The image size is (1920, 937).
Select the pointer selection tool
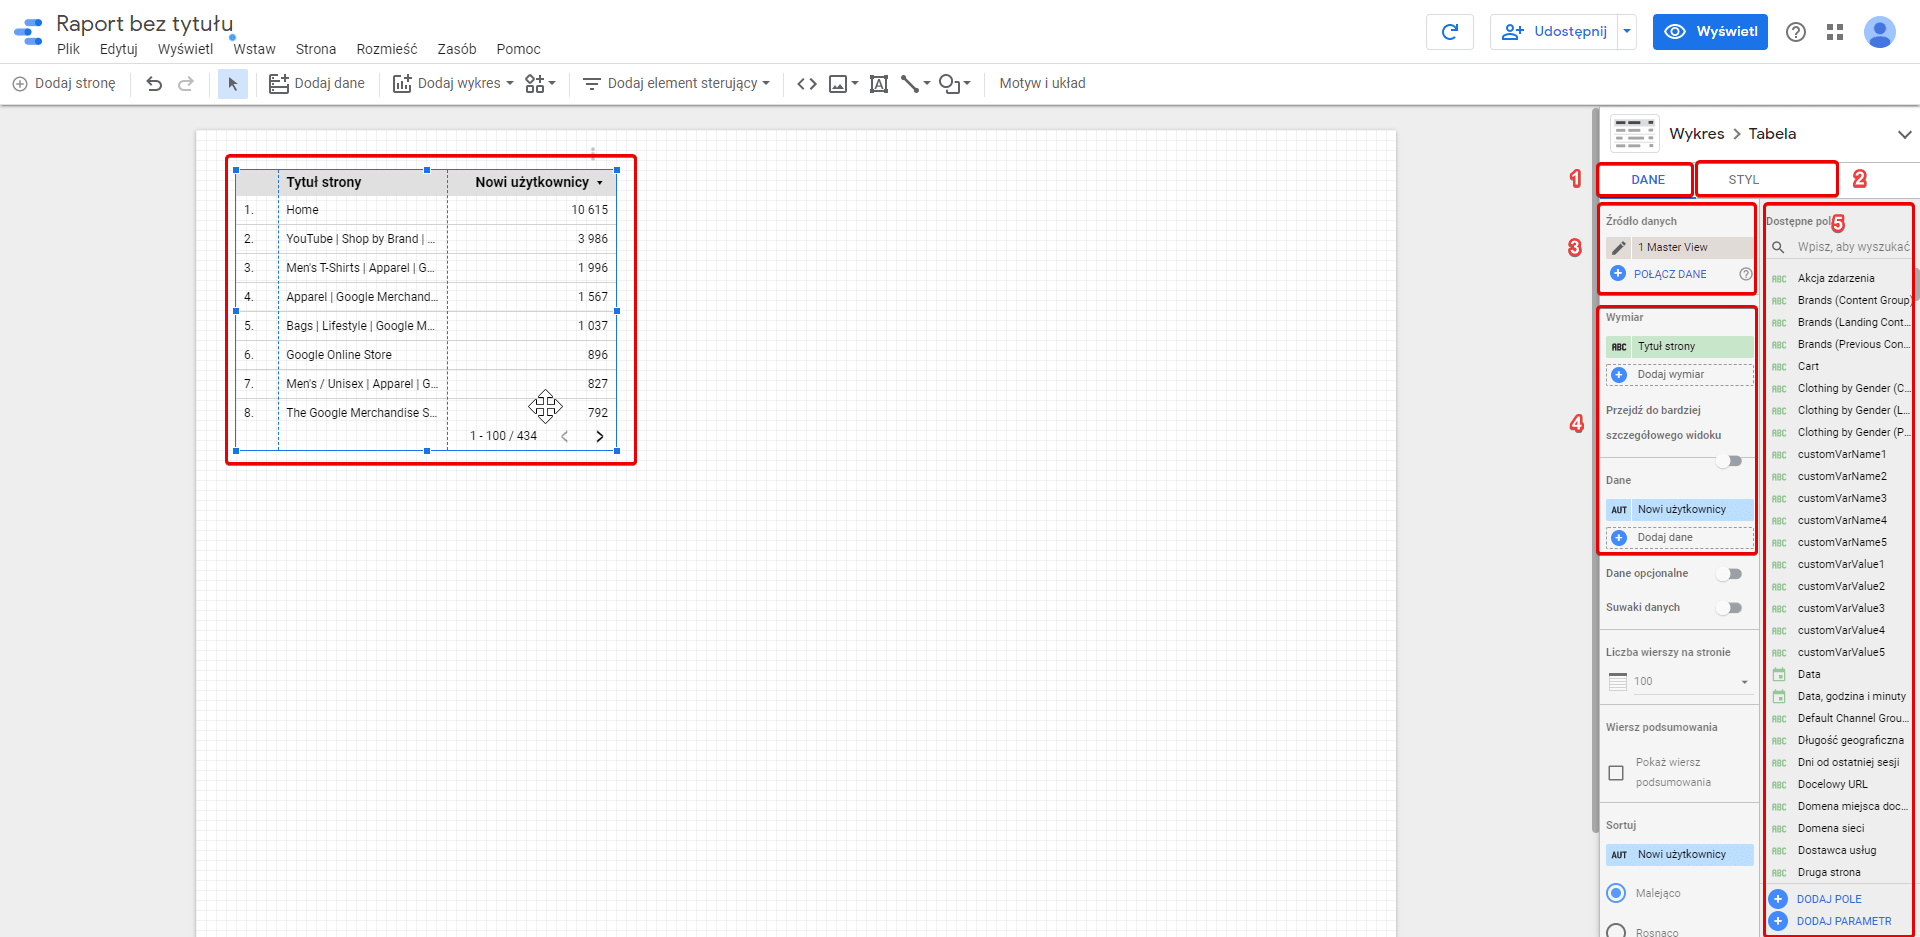(x=233, y=84)
